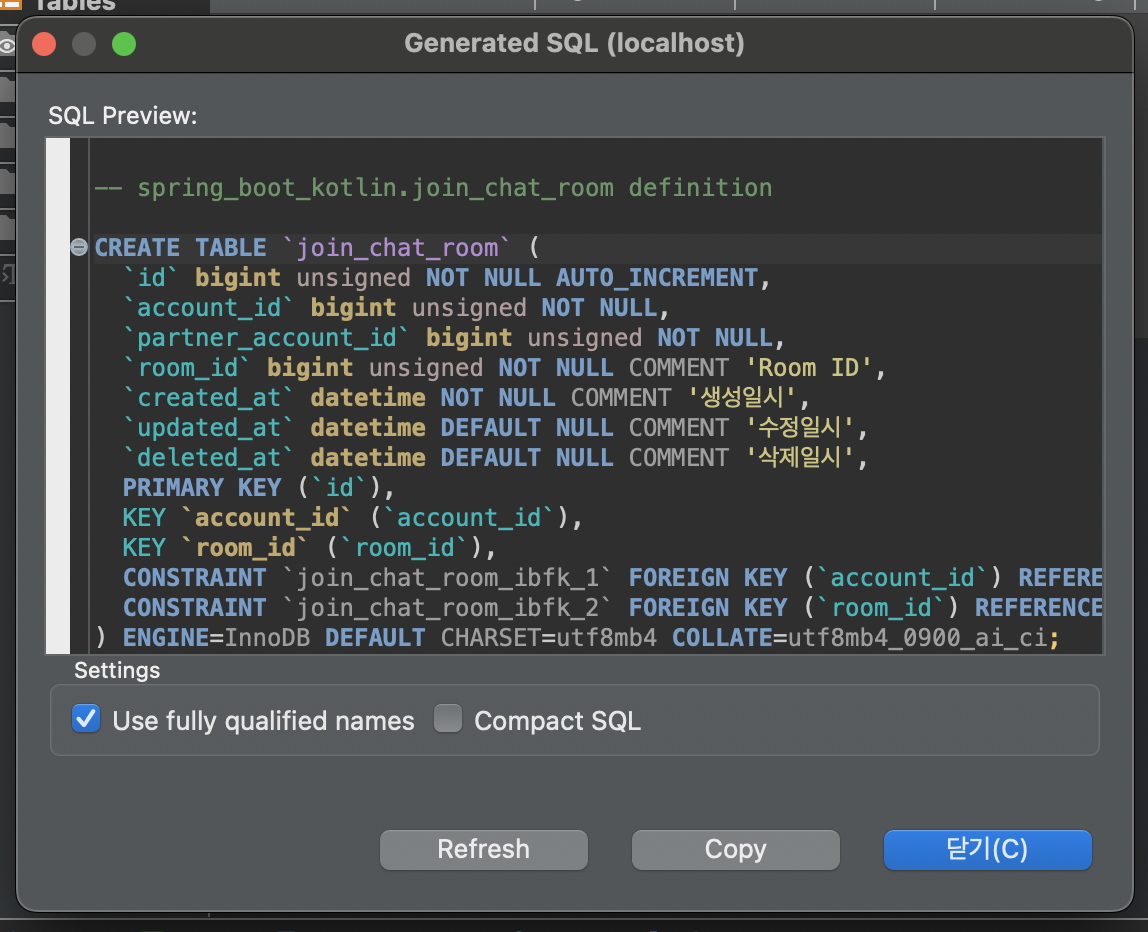
Task: Click KEY `account_id` index line
Action: coord(352,518)
